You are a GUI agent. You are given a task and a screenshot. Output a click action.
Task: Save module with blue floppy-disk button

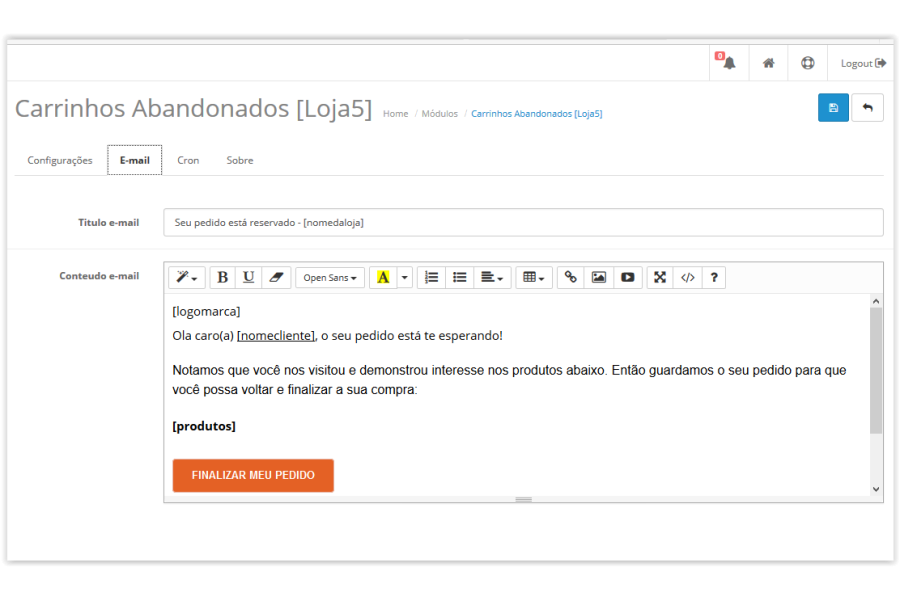coord(833,107)
